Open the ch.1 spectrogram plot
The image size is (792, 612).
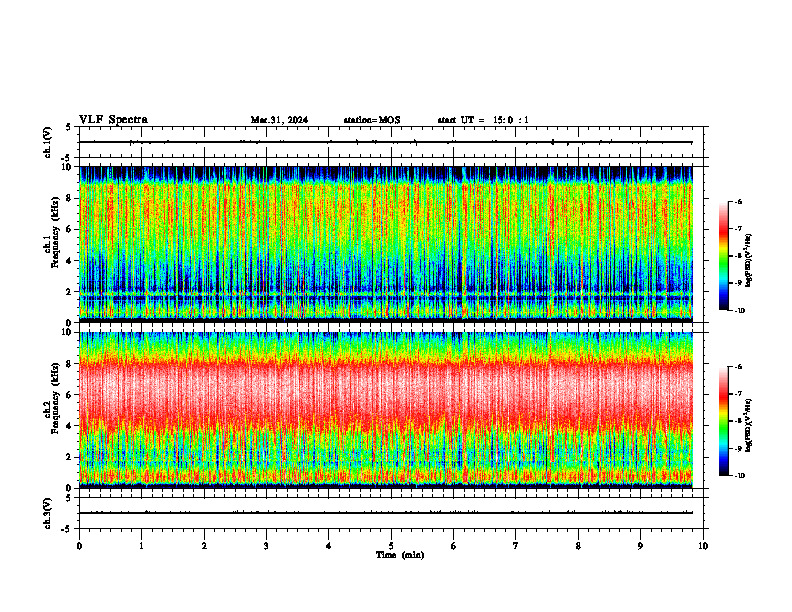tap(386, 244)
